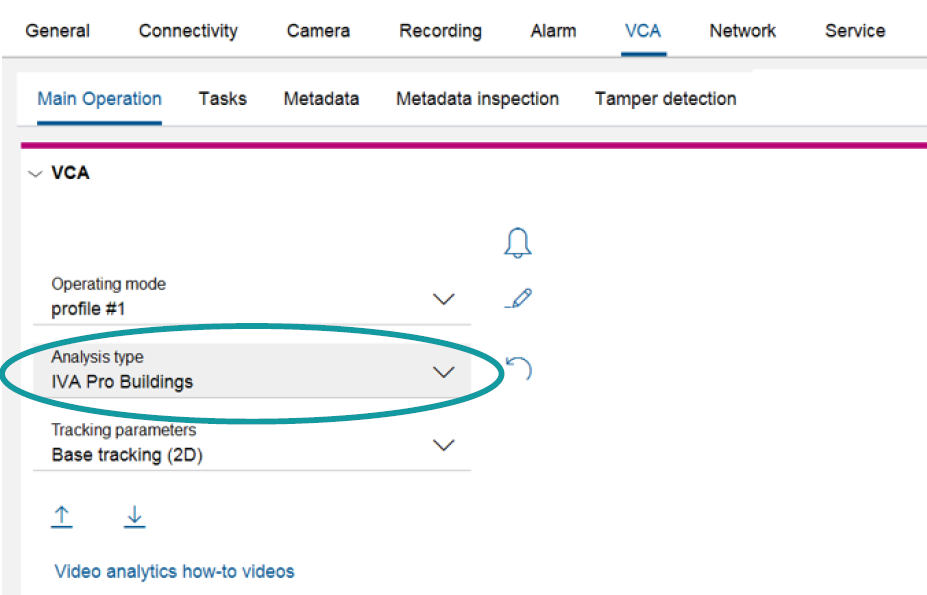Open the Alarm settings tab
This screenshot has height=595, width=927.
coord(553,31)
